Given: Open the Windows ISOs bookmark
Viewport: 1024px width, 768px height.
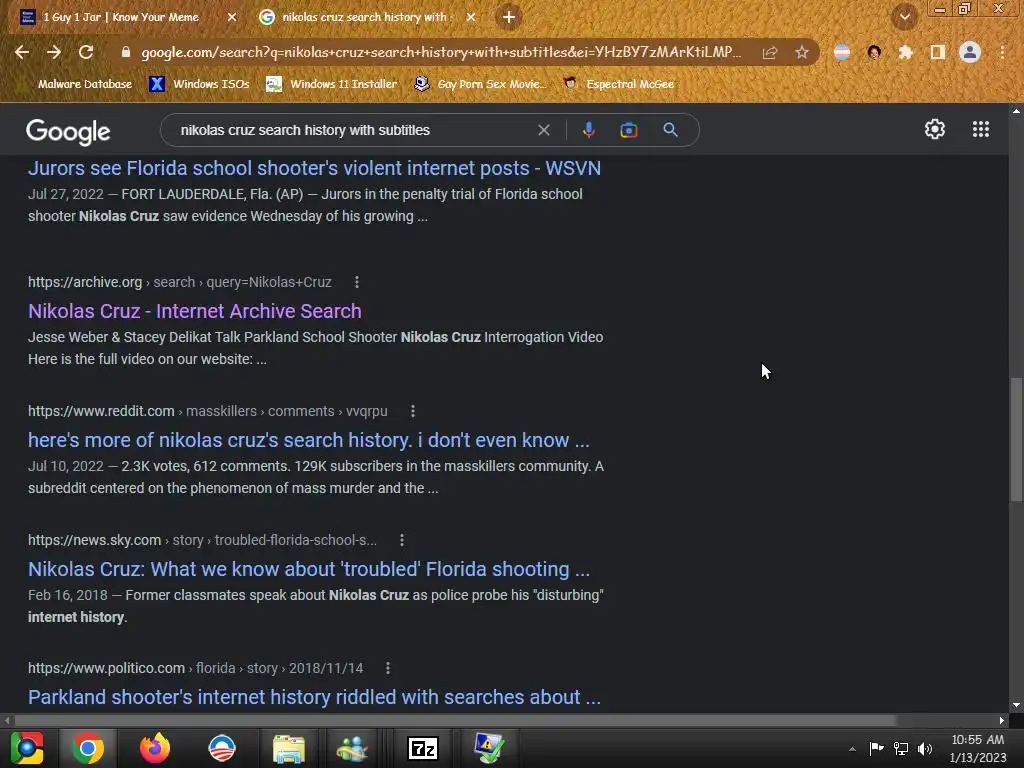Looking at the screenshot, I should (200, 84).
